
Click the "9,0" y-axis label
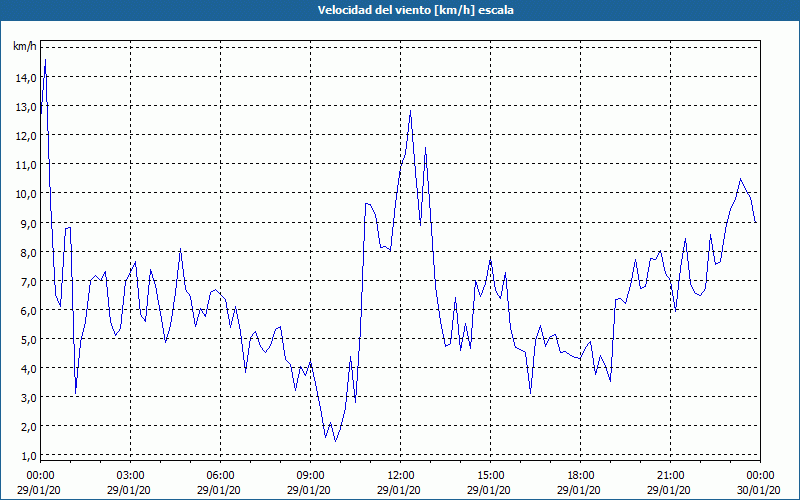tap(28, 223)
